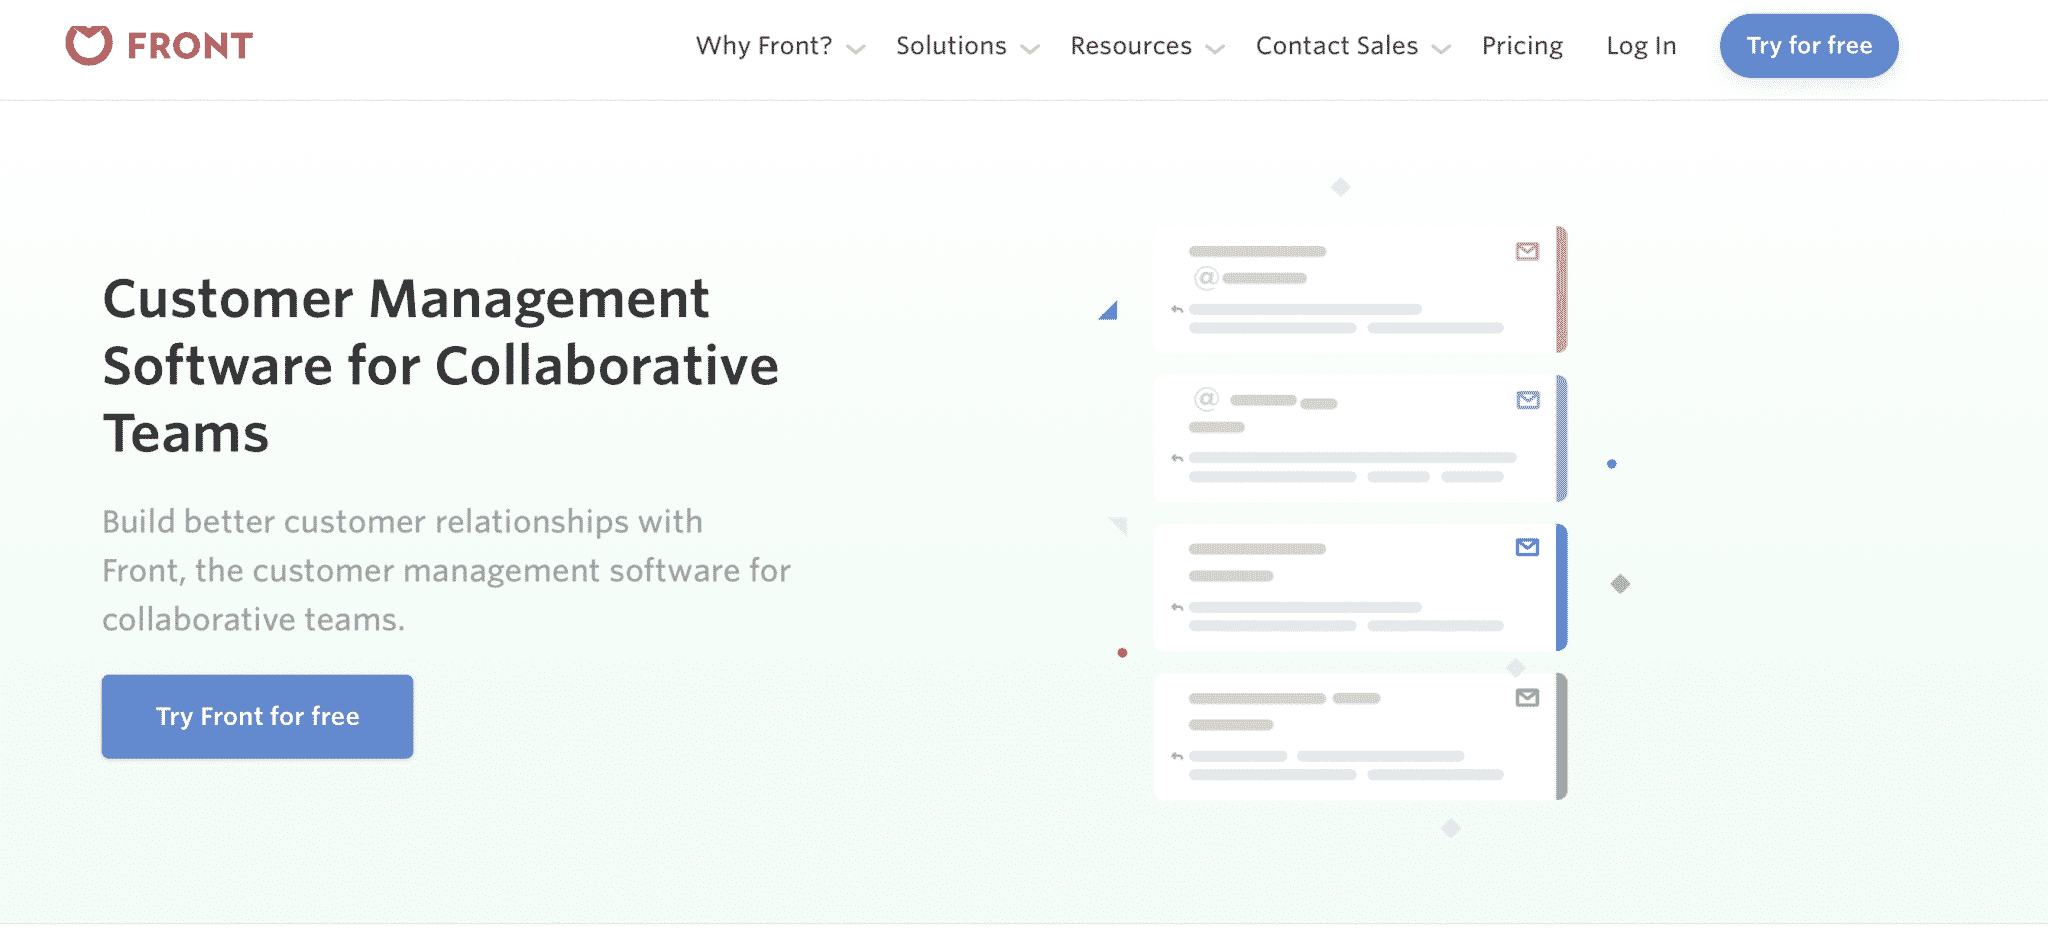Expand the chevron next to Why Front?

pos(856,48)
